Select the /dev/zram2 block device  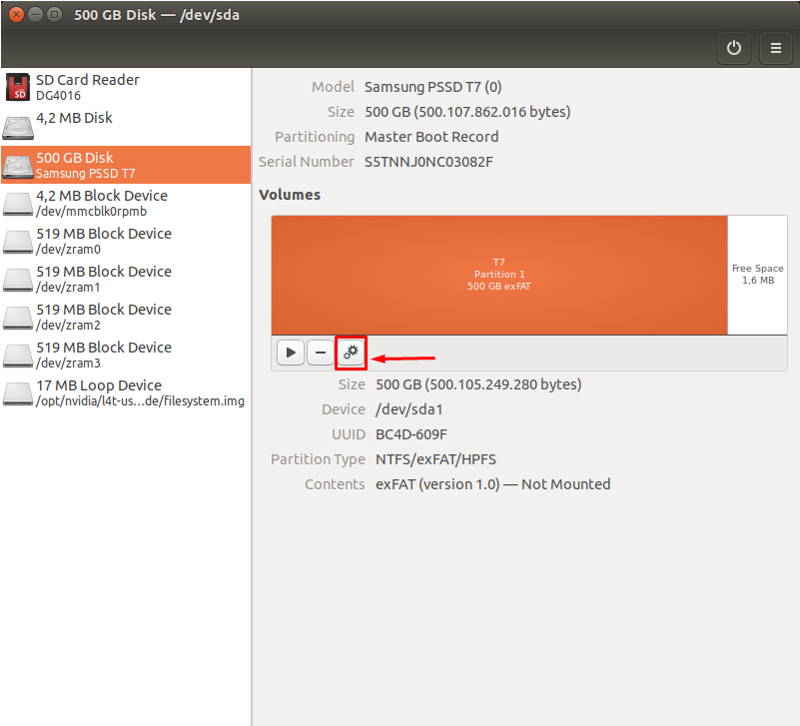tap(126, 316)
